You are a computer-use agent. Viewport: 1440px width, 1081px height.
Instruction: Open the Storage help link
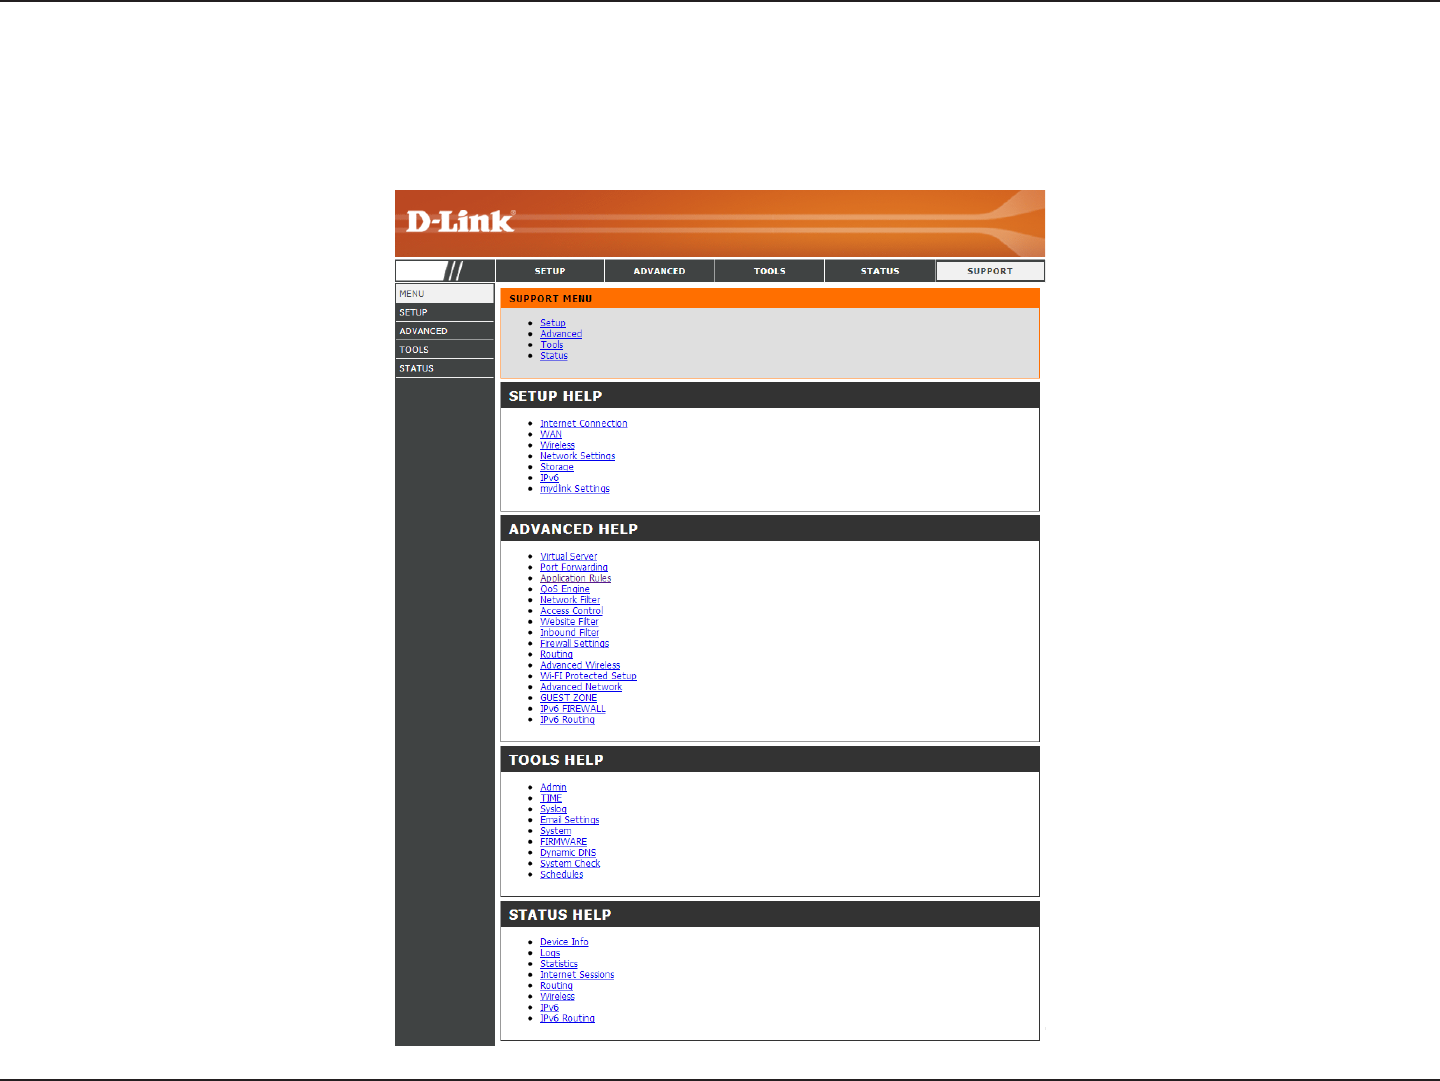pos(557,468)
